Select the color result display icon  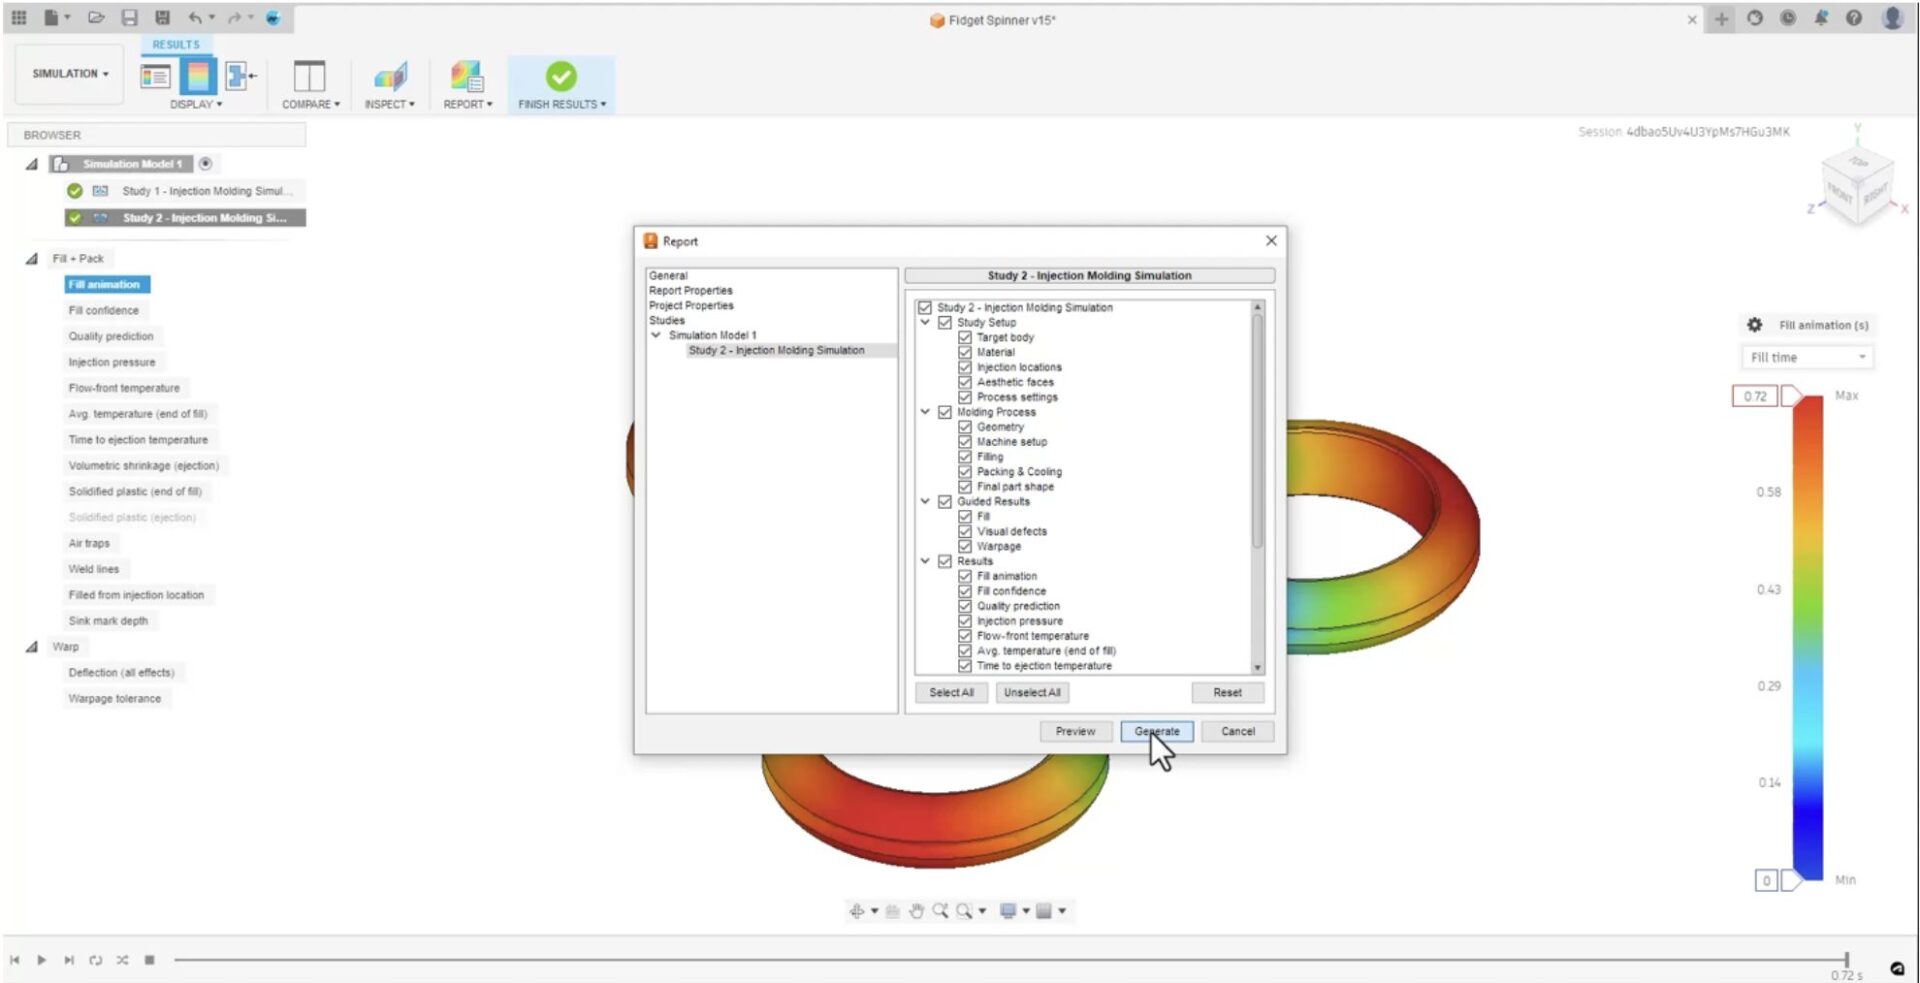click(x=198, y=76)
